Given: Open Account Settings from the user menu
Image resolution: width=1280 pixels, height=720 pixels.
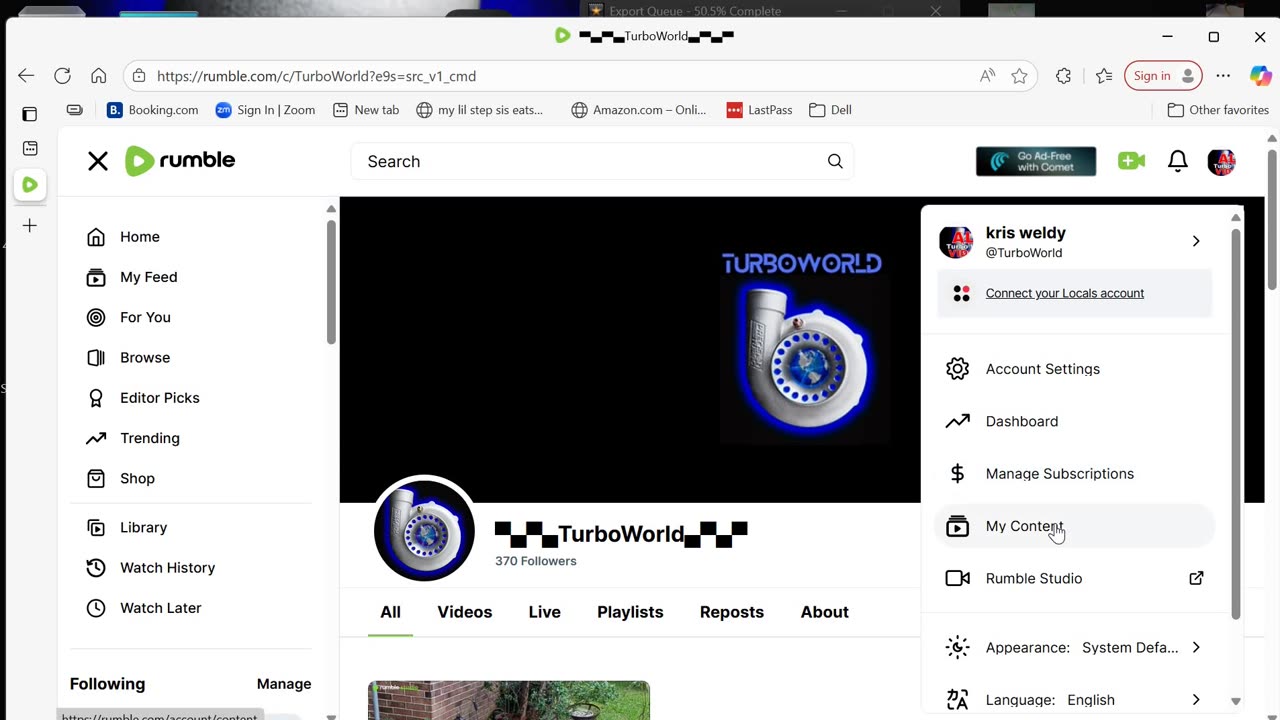Looking at the screenshot, I should 1075,369.
